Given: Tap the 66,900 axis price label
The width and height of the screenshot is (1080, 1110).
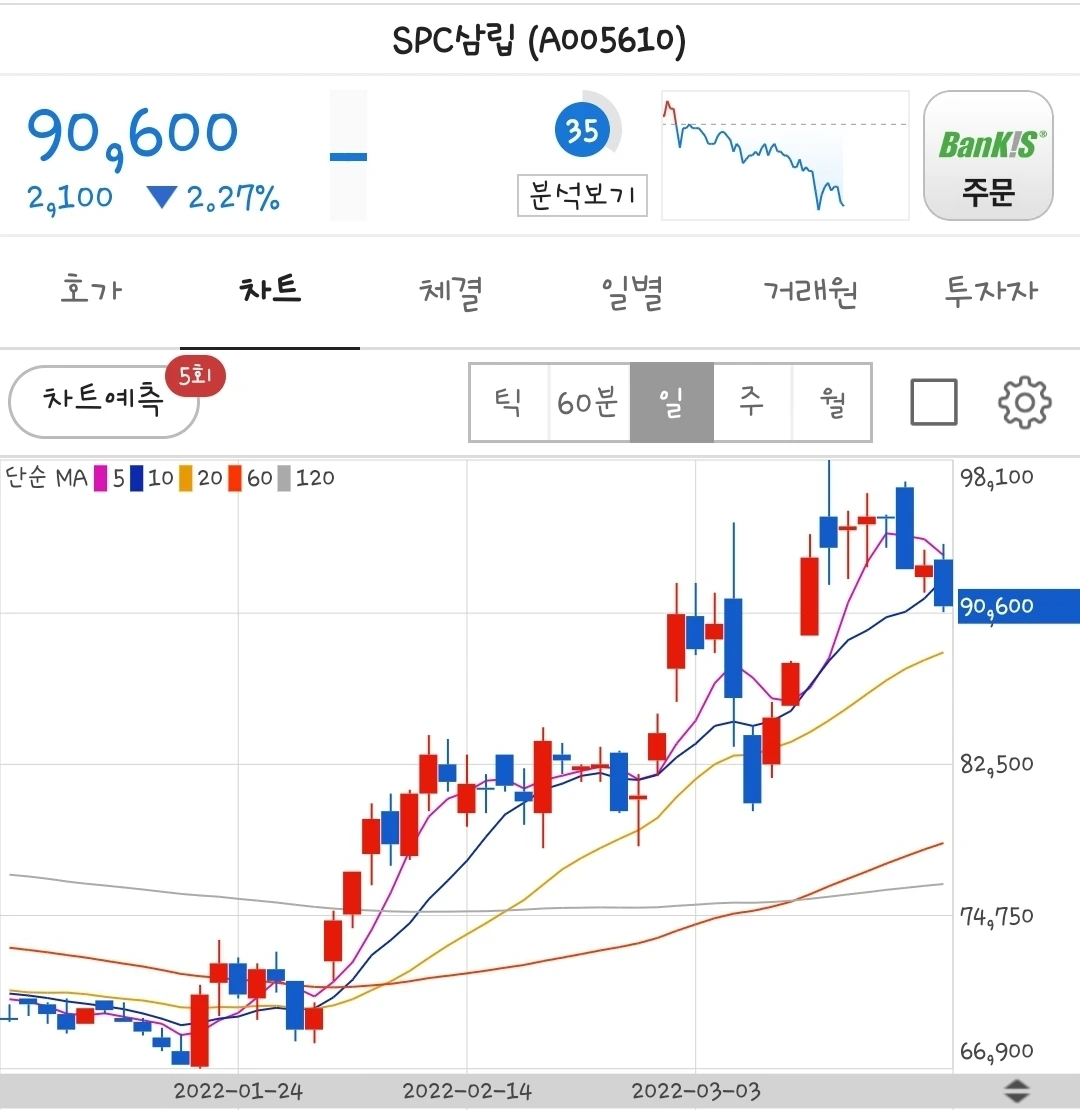Looking at the screenshot, I should click(996, 1051).
